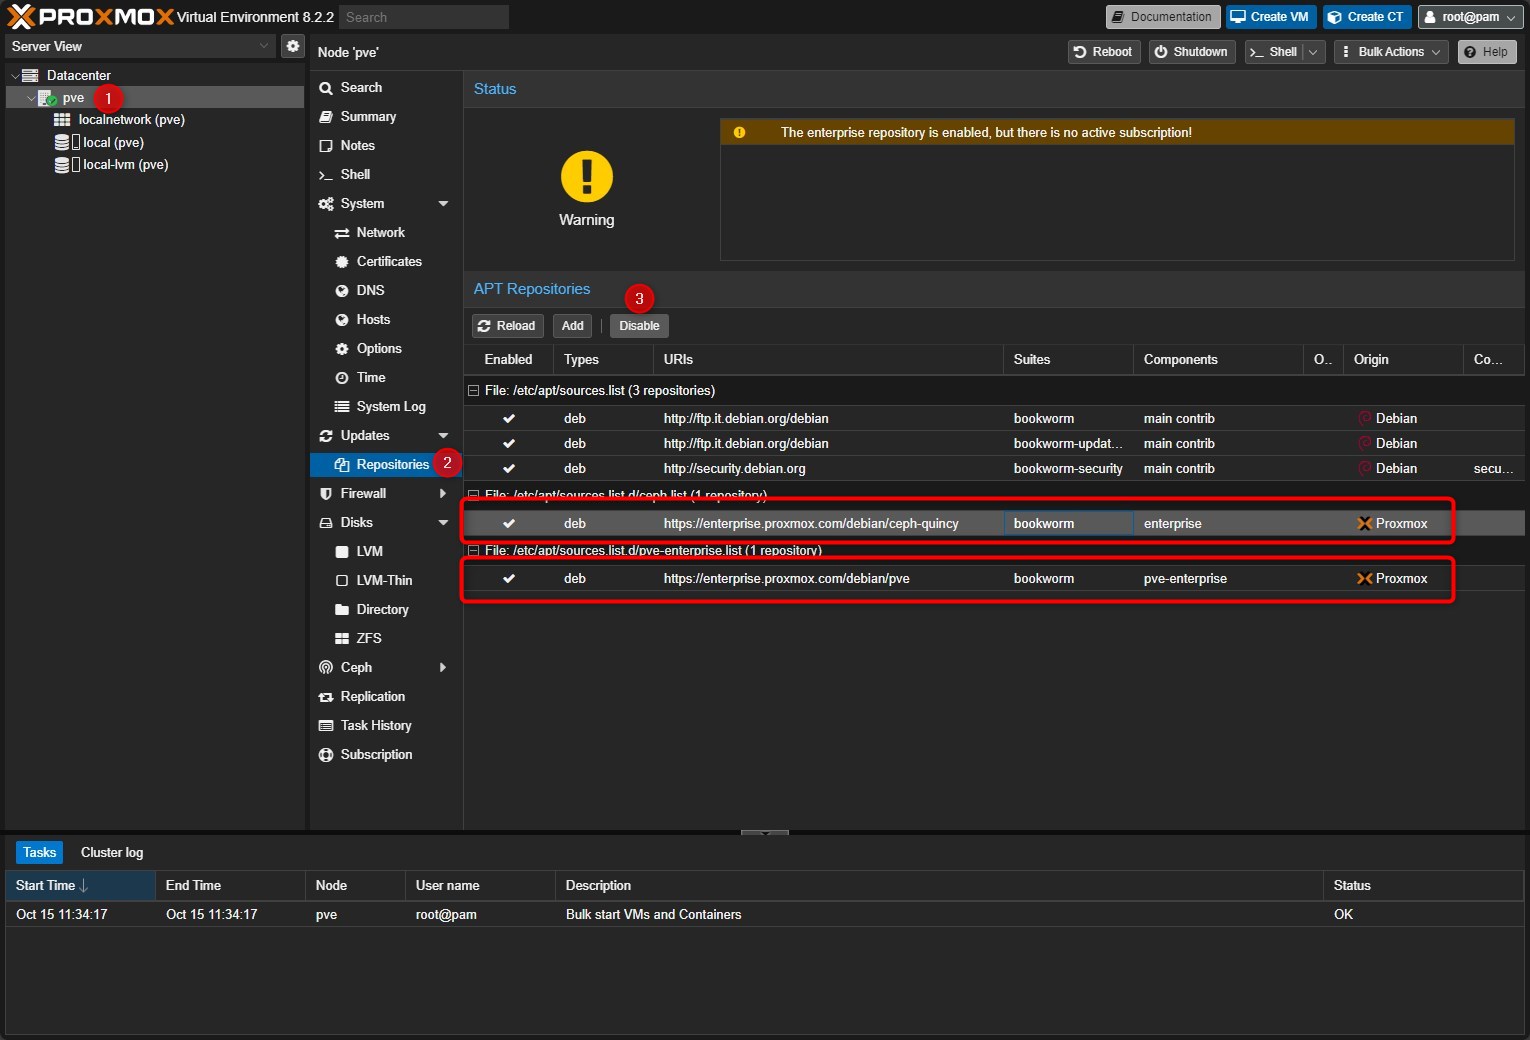Click the Options gear icon

click(342, 349)
